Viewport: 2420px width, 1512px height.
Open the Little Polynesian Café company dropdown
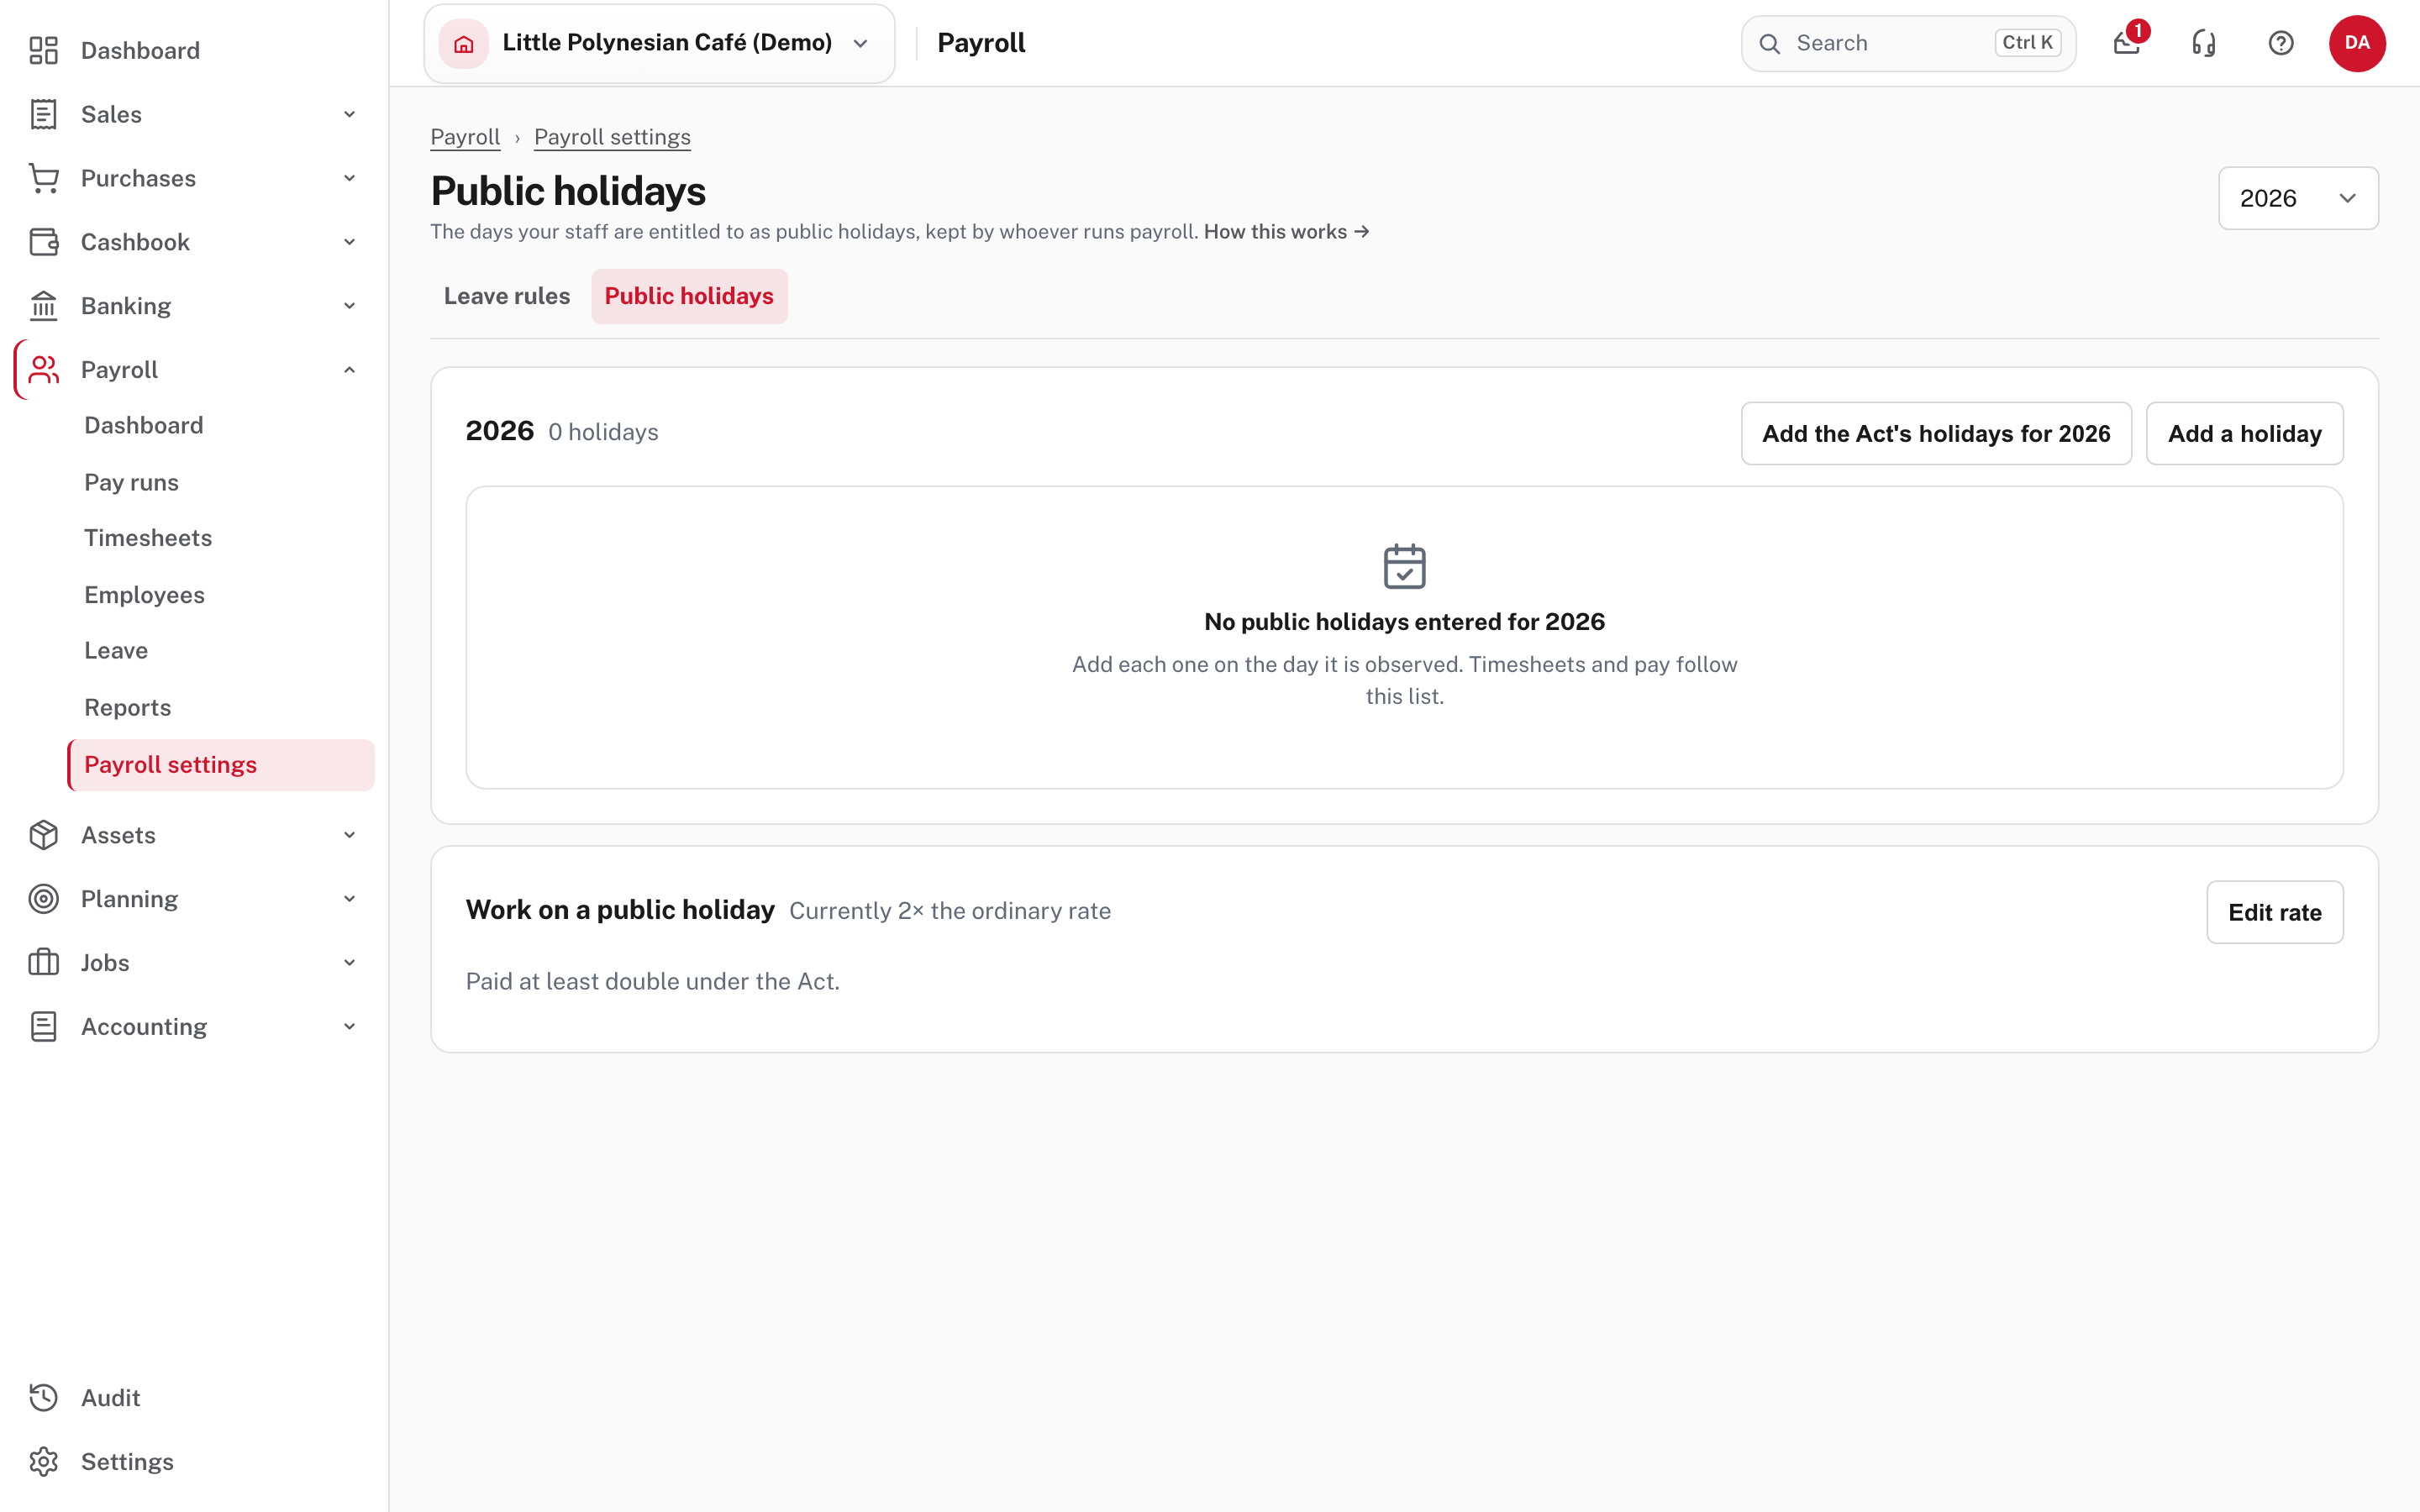click(x=659, y=43)
